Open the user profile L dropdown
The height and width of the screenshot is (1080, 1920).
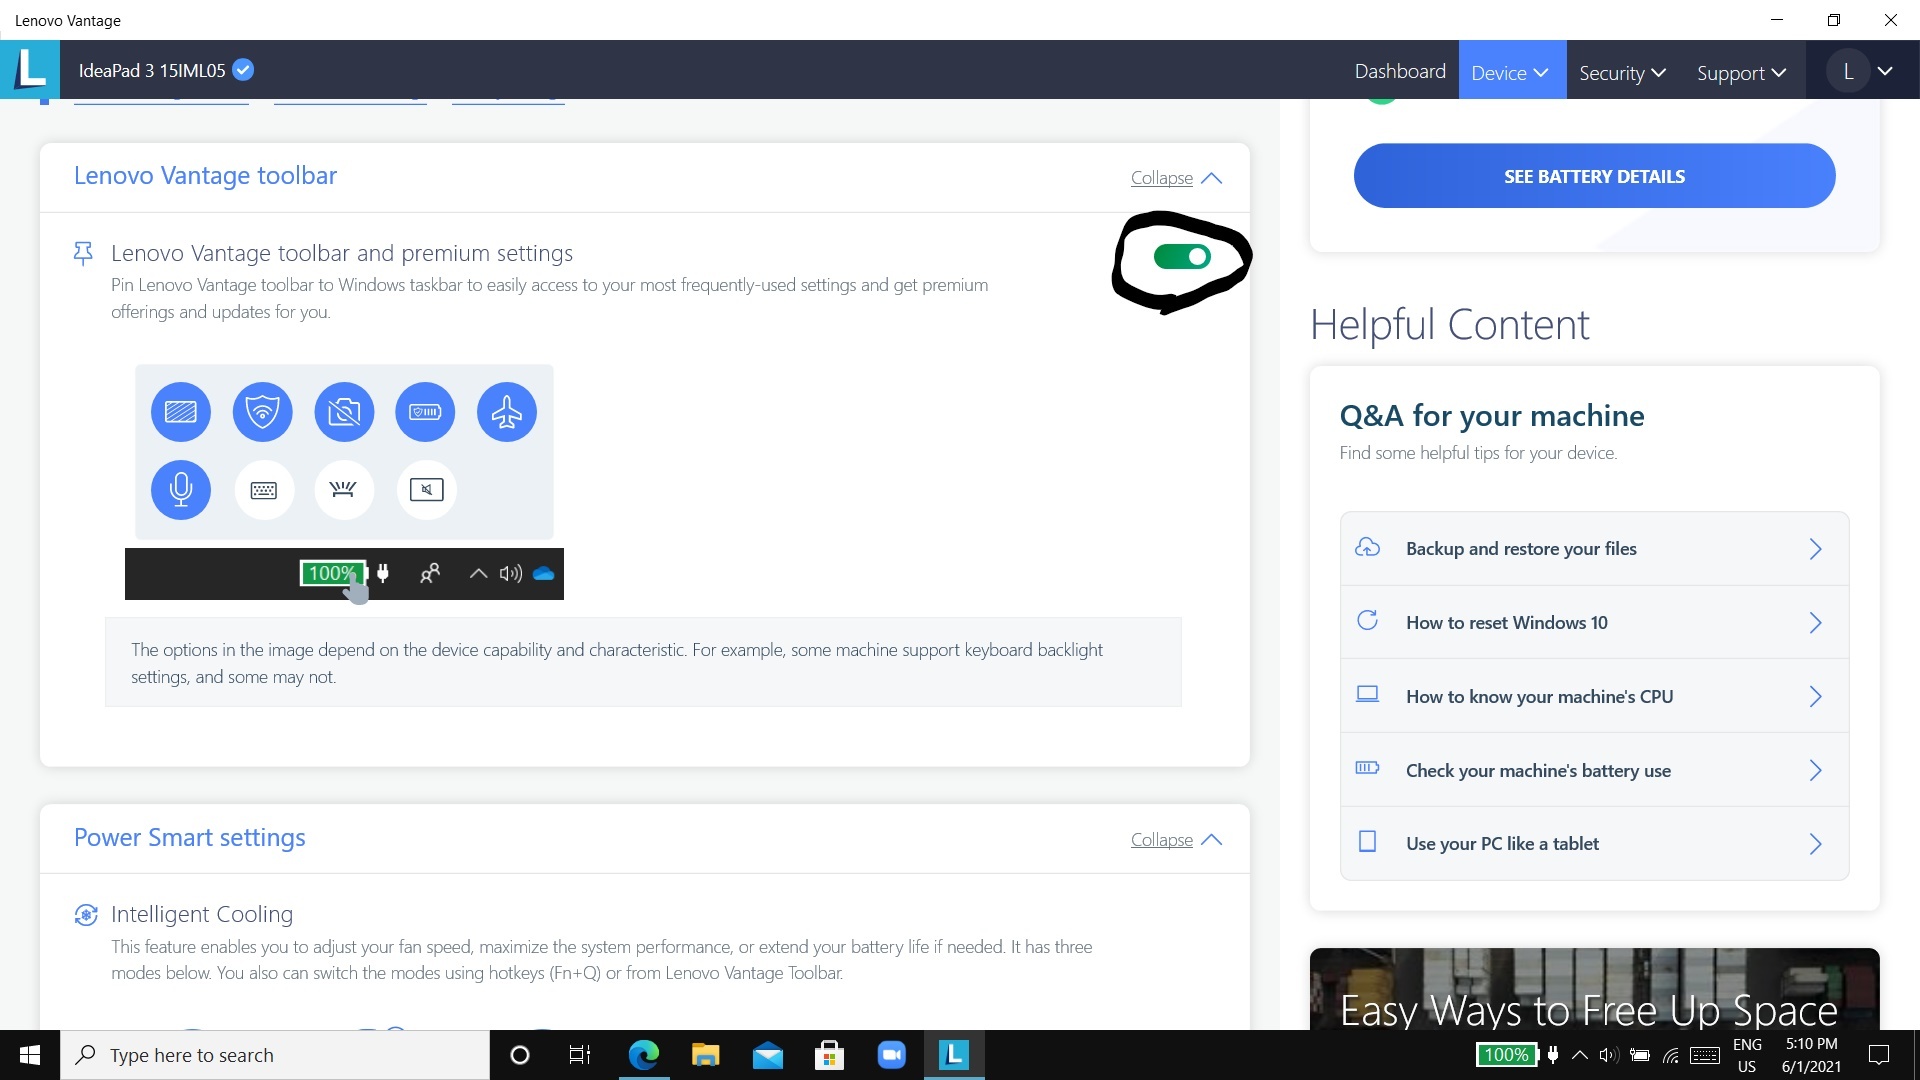tap(1862, 71)
